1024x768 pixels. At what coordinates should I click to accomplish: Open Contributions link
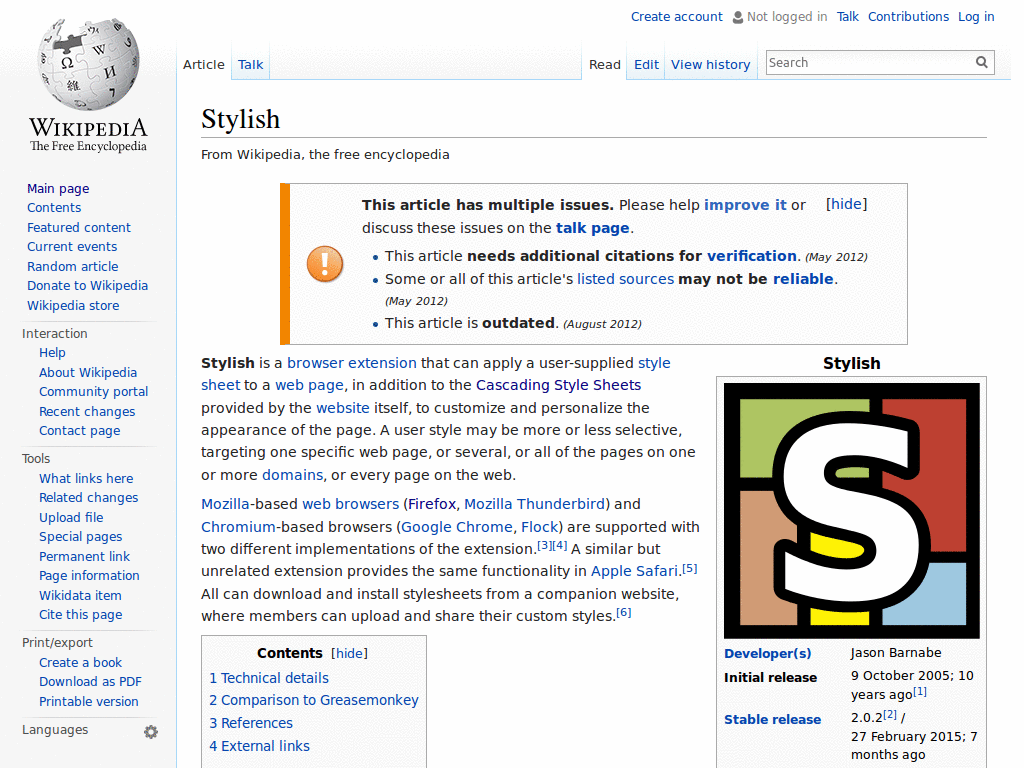tap(908, 17)
